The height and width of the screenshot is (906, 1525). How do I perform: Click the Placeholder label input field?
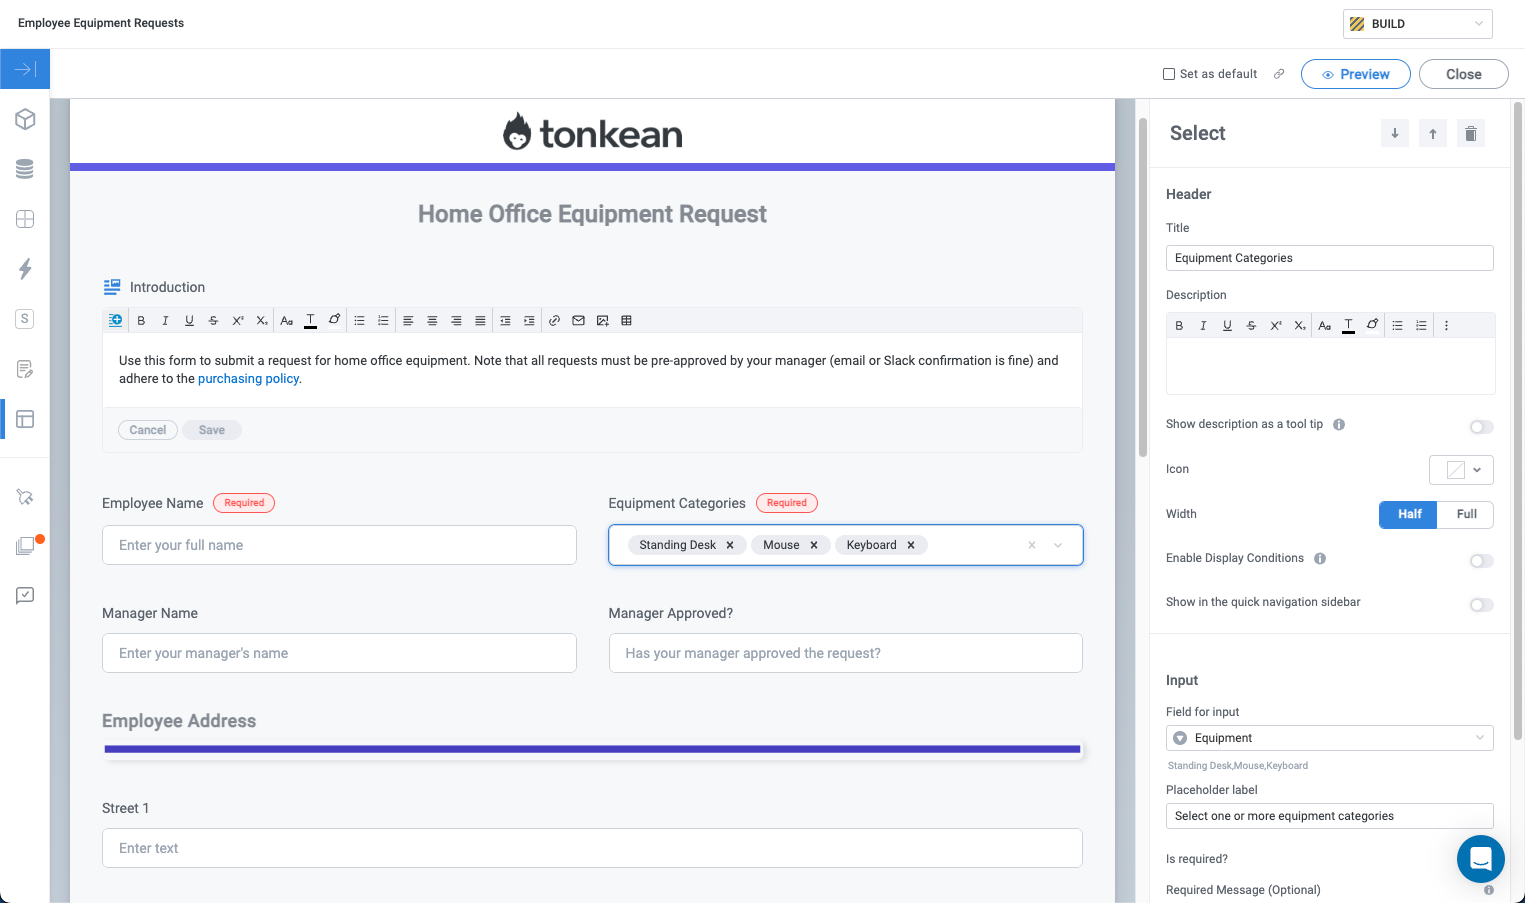pos(1329,816)
